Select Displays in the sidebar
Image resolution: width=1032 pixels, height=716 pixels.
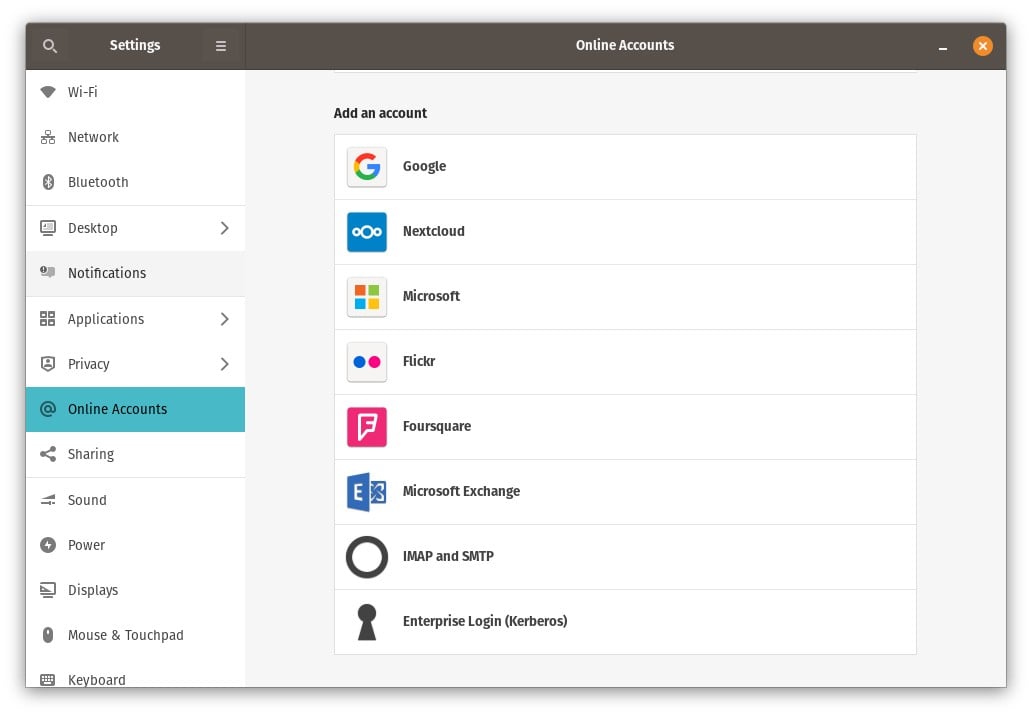tap(136, 590)
